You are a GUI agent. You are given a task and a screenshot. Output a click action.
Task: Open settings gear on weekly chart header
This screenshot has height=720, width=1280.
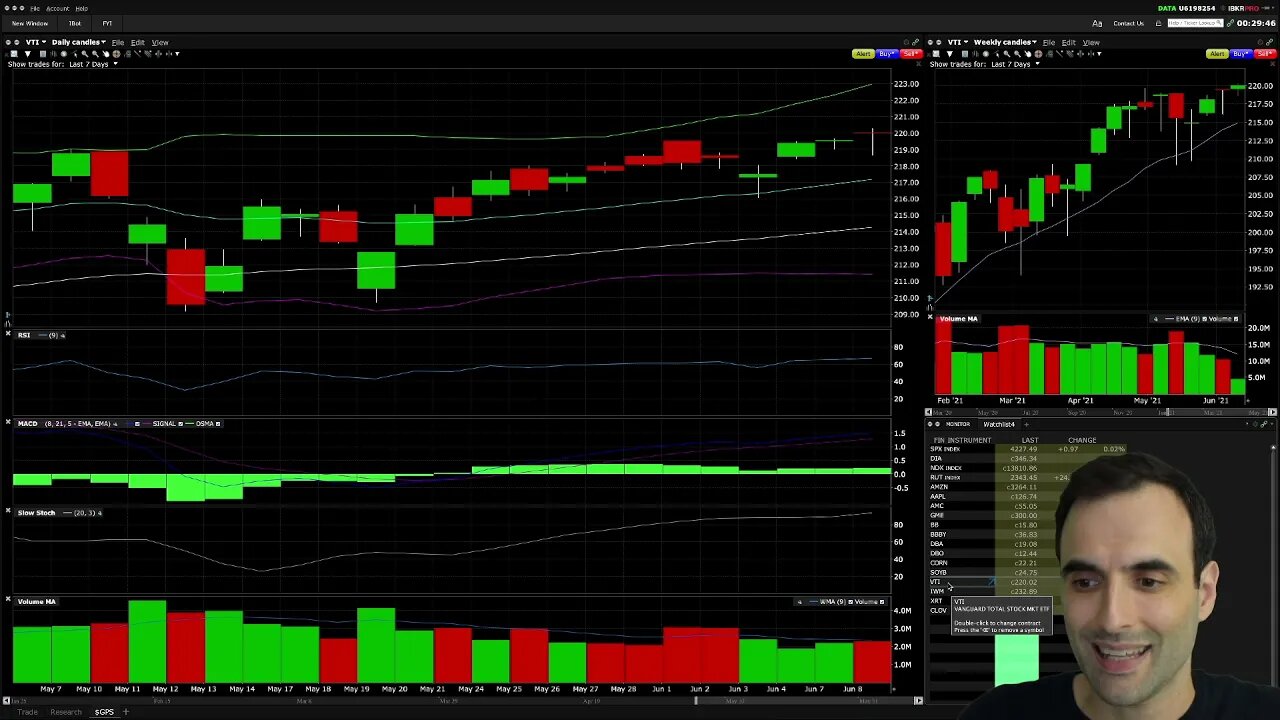(x=1260, y=42)
